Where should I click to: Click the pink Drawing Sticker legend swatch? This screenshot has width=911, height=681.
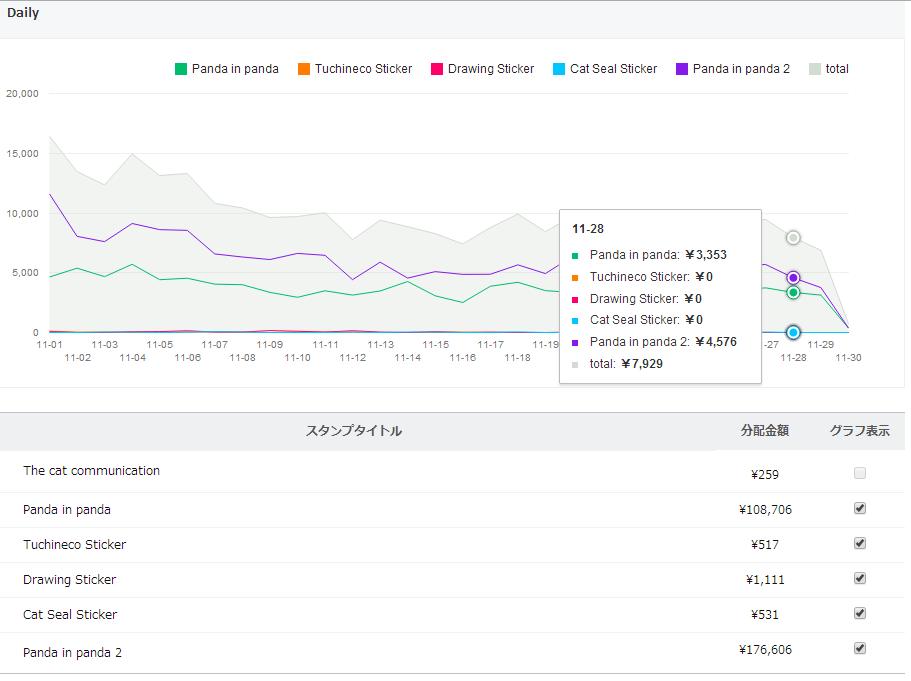pyautogui.click(x=437, y=69)
